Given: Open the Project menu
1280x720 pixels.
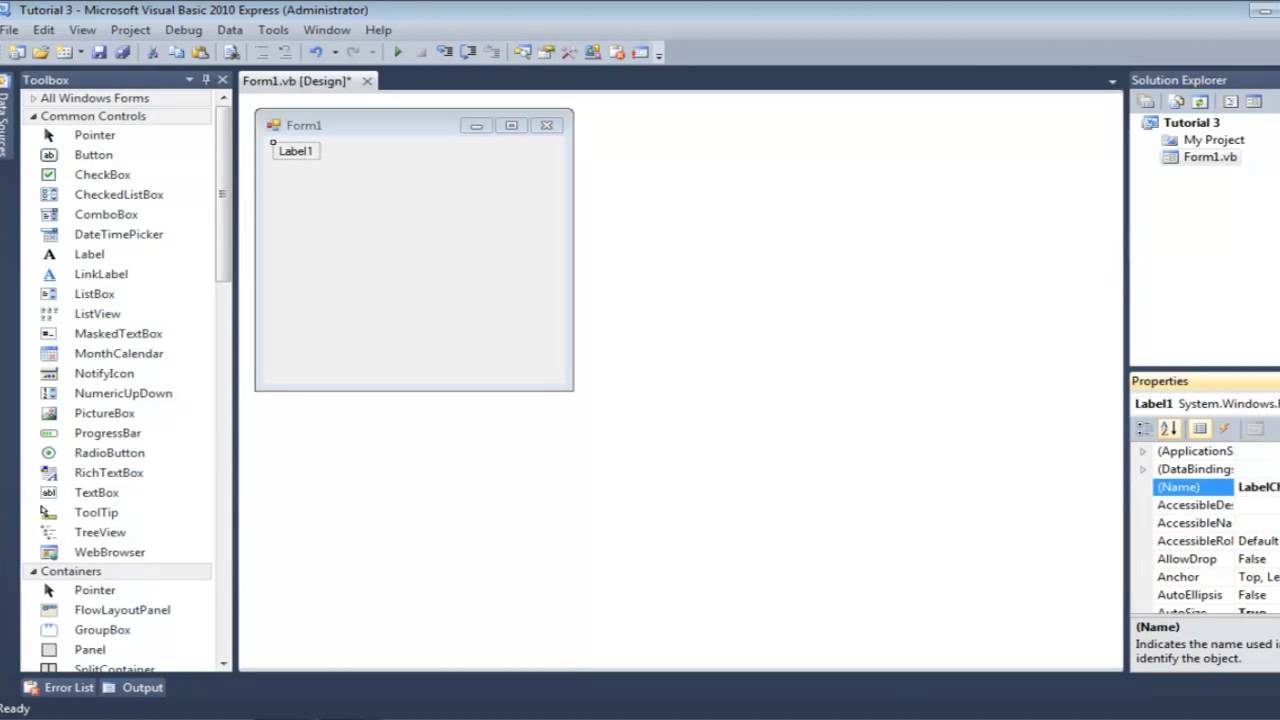Looking at the screenshot, I should tap(130, 30).
